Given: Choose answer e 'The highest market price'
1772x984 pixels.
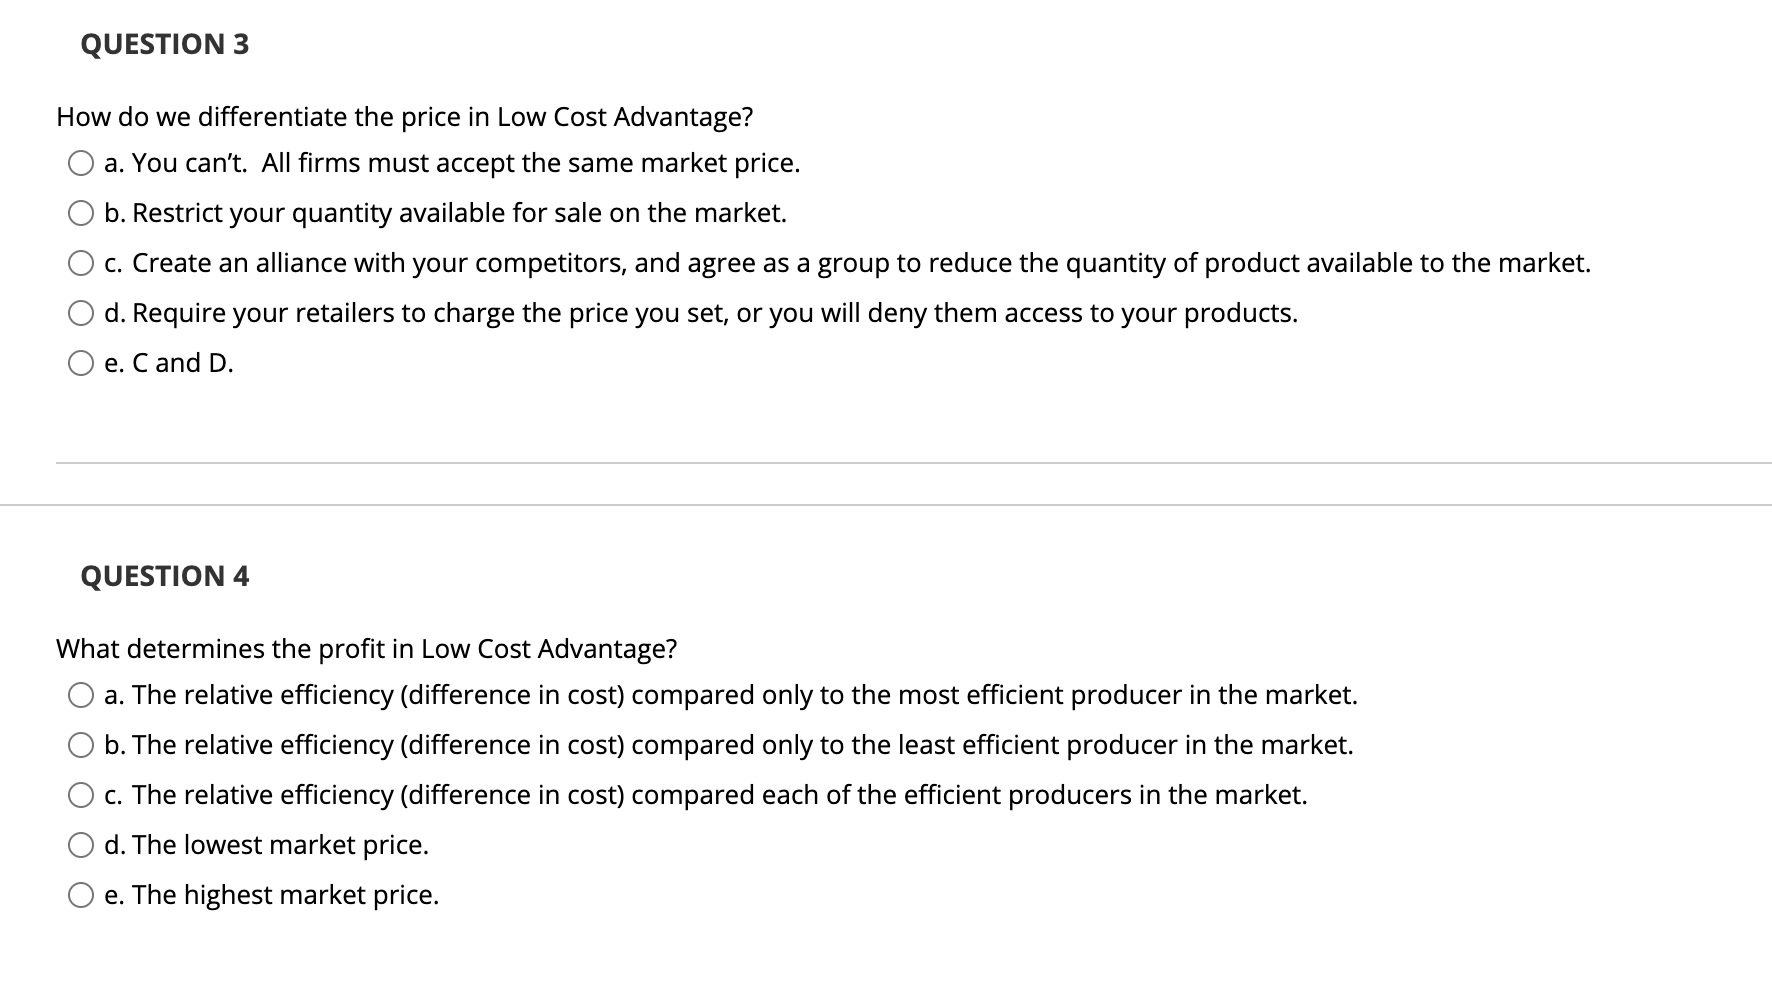Looking at the screenshot, I should pos(82,894).
